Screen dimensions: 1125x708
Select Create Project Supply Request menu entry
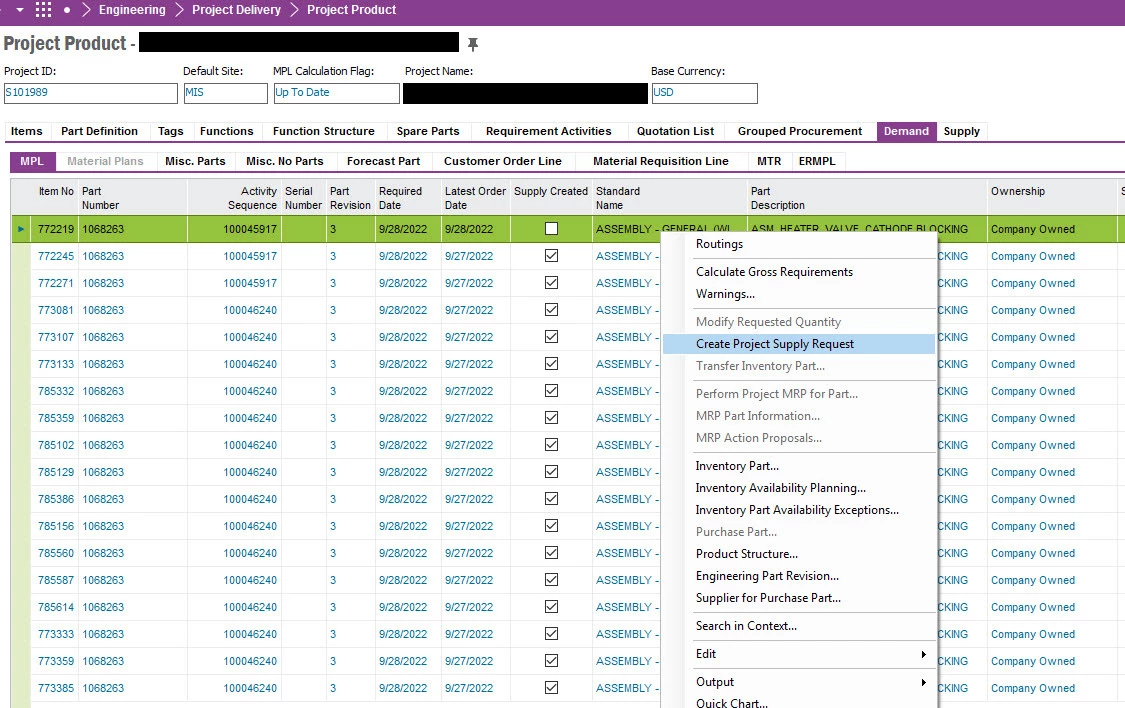pos(775,344)
